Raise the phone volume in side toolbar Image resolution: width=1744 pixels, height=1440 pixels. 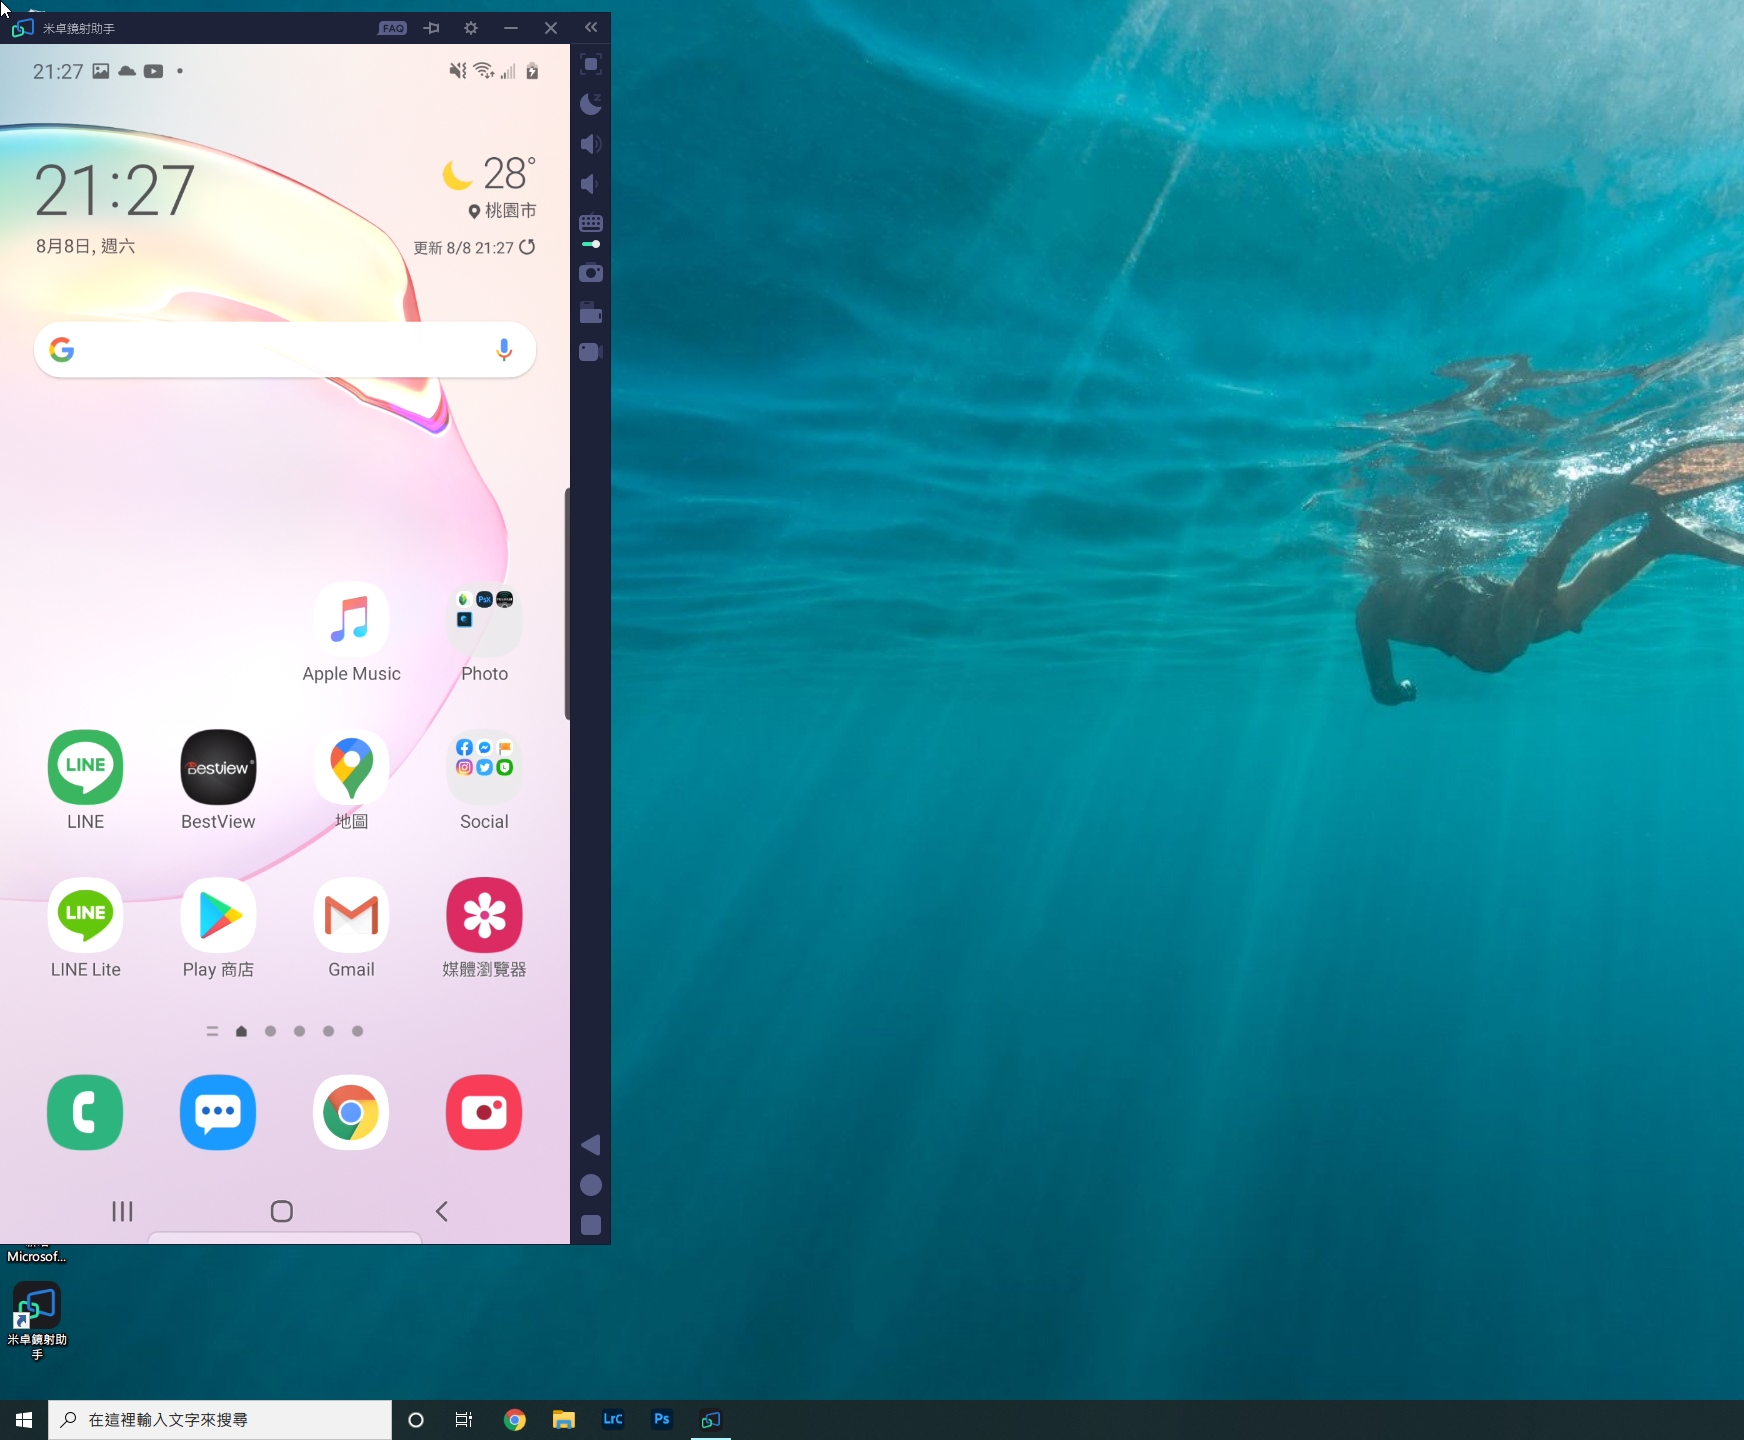[x=591, y=144]
